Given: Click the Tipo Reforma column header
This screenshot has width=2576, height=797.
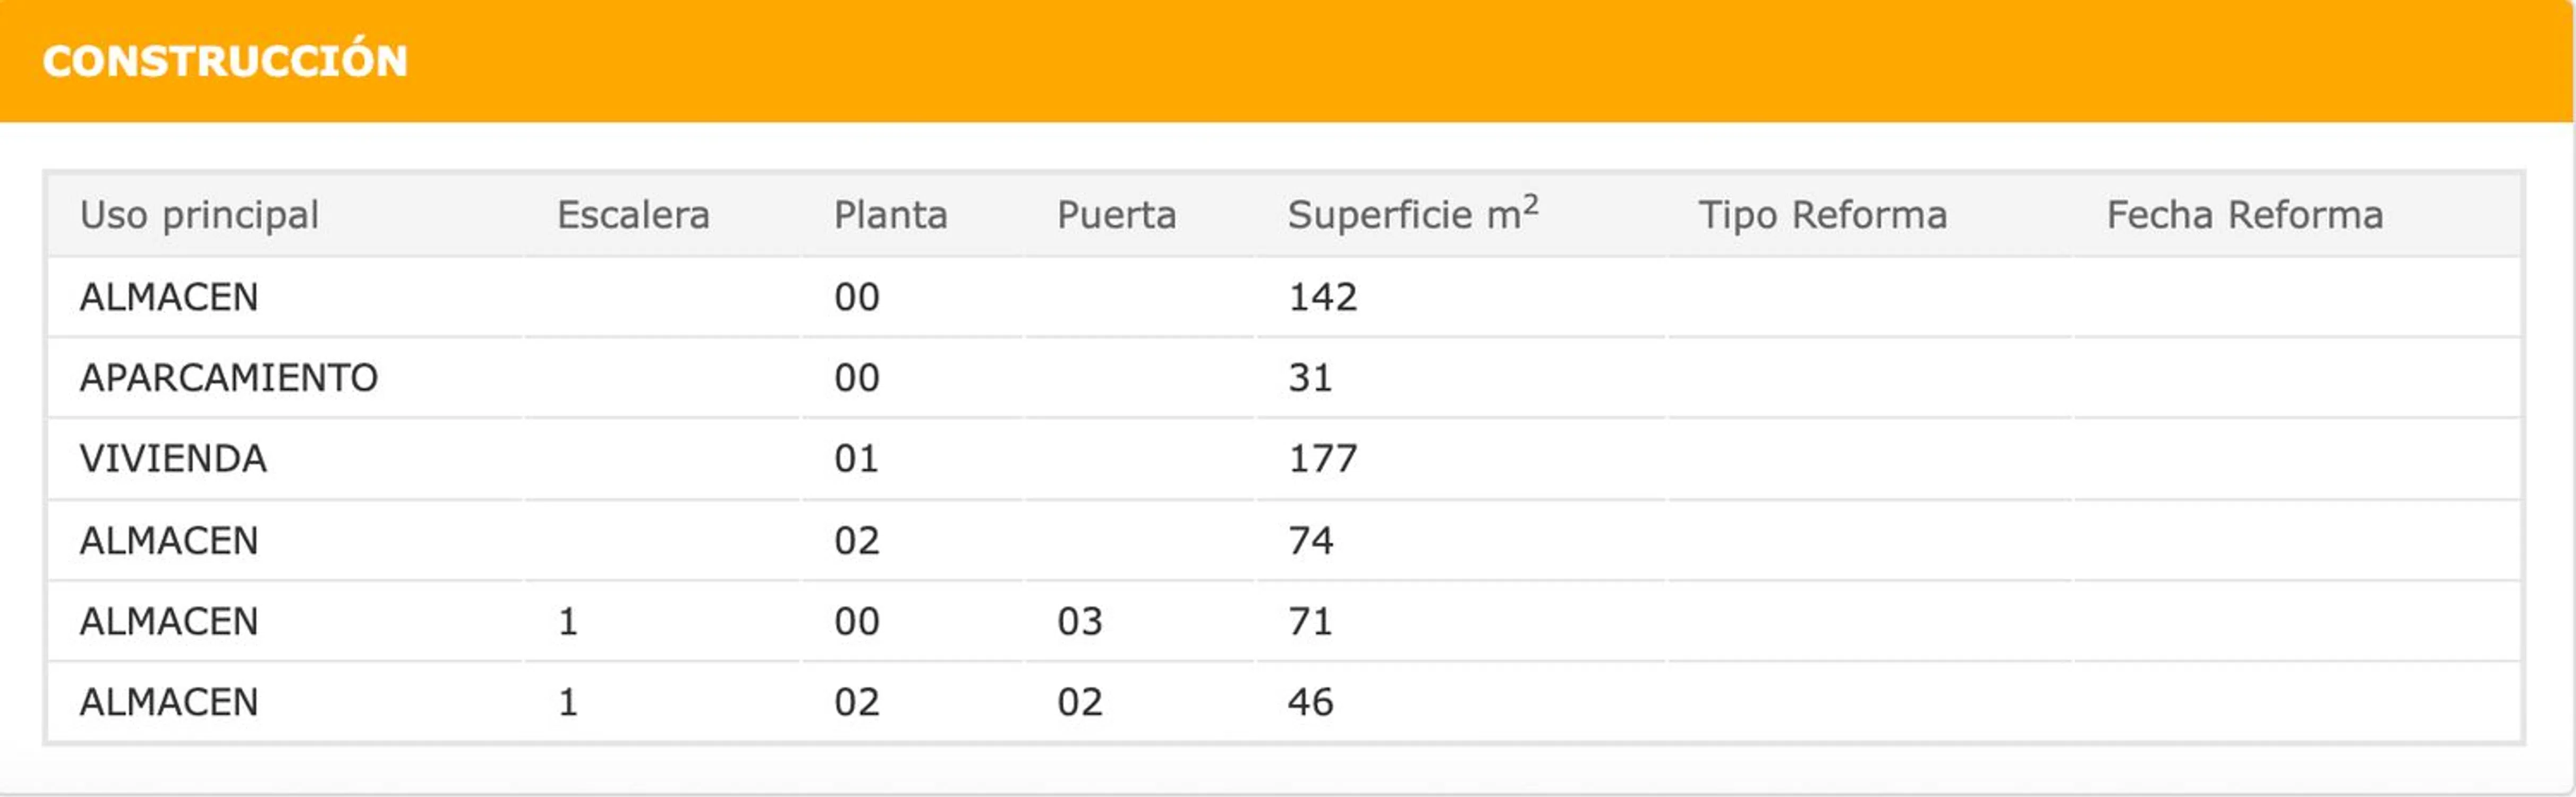Looking at the screenshot, I should [x=1822, y=215].
